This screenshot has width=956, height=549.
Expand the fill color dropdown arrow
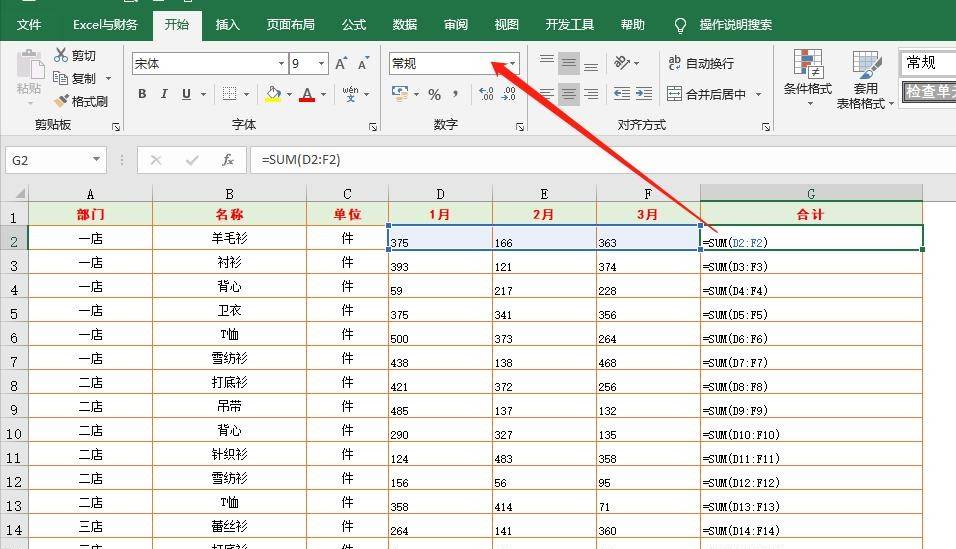point(289,94)
